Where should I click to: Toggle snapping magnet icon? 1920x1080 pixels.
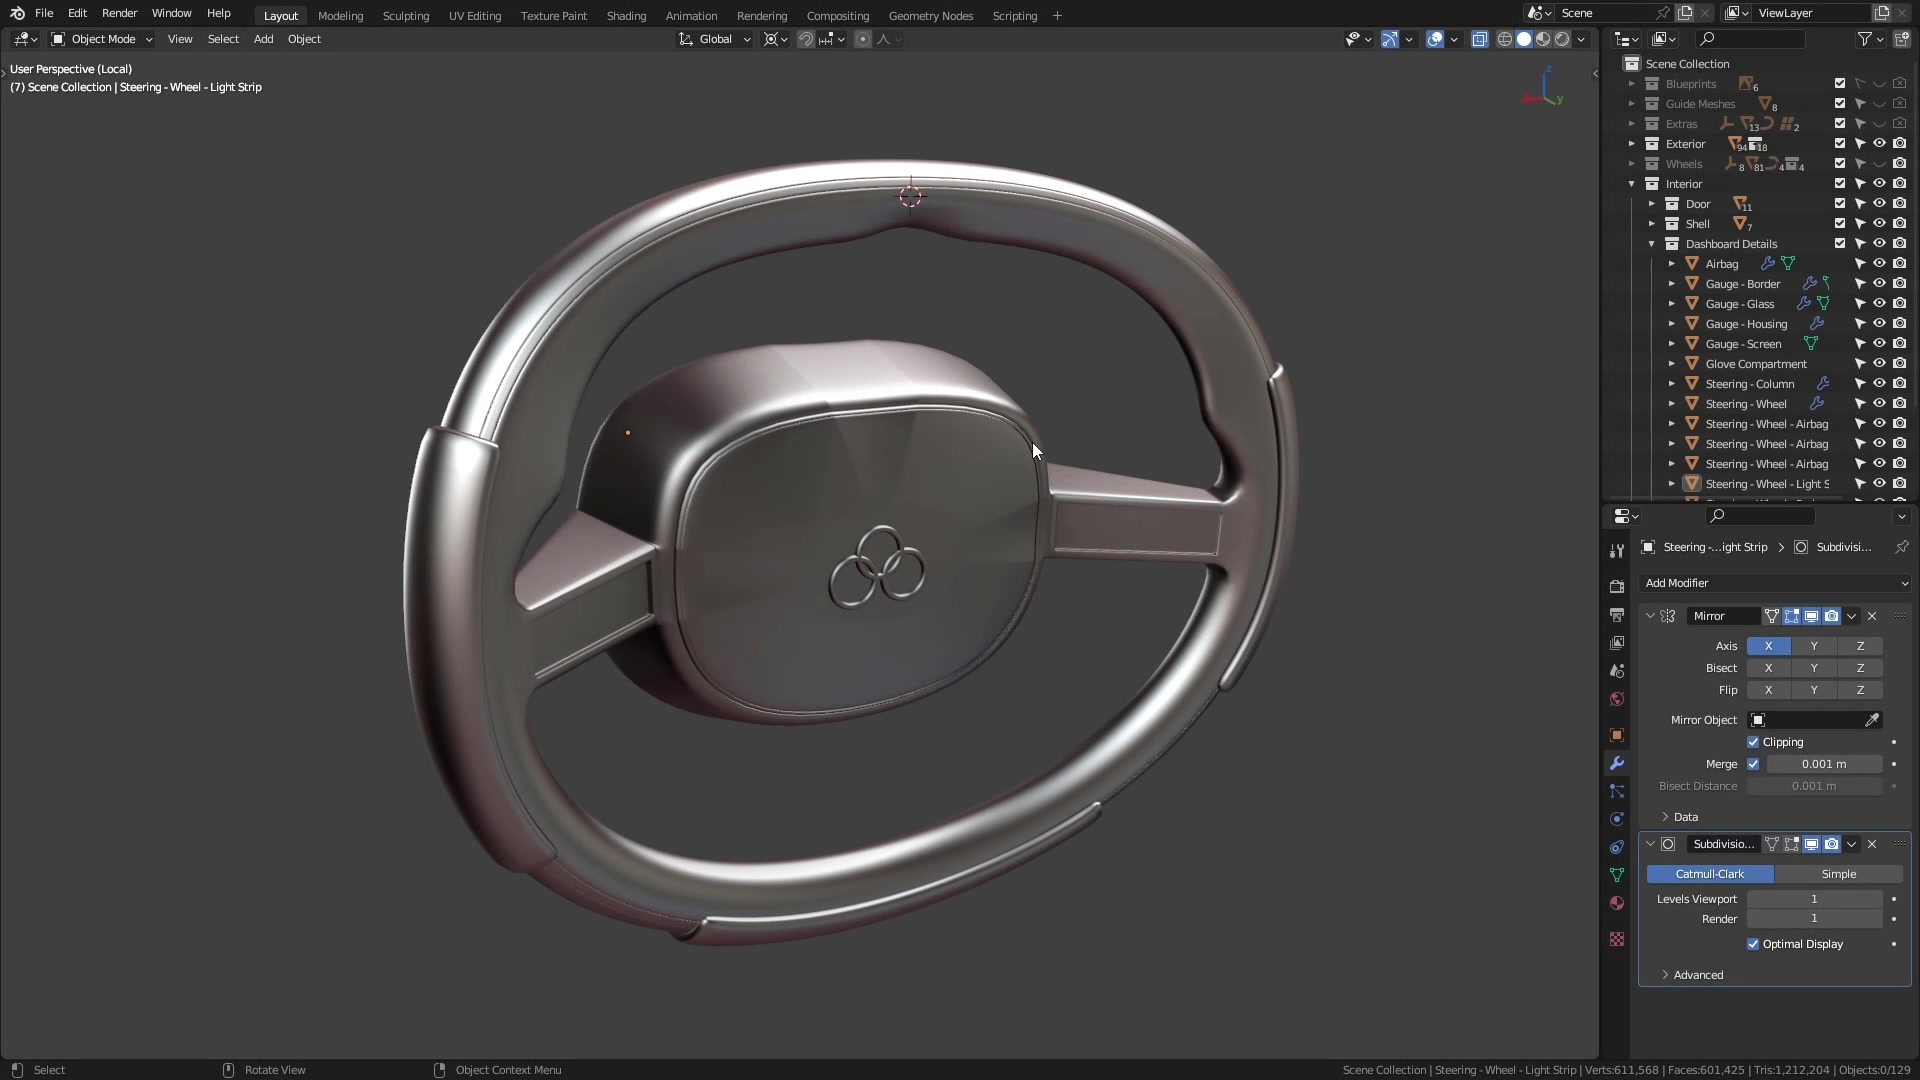(x=805, y=39)
